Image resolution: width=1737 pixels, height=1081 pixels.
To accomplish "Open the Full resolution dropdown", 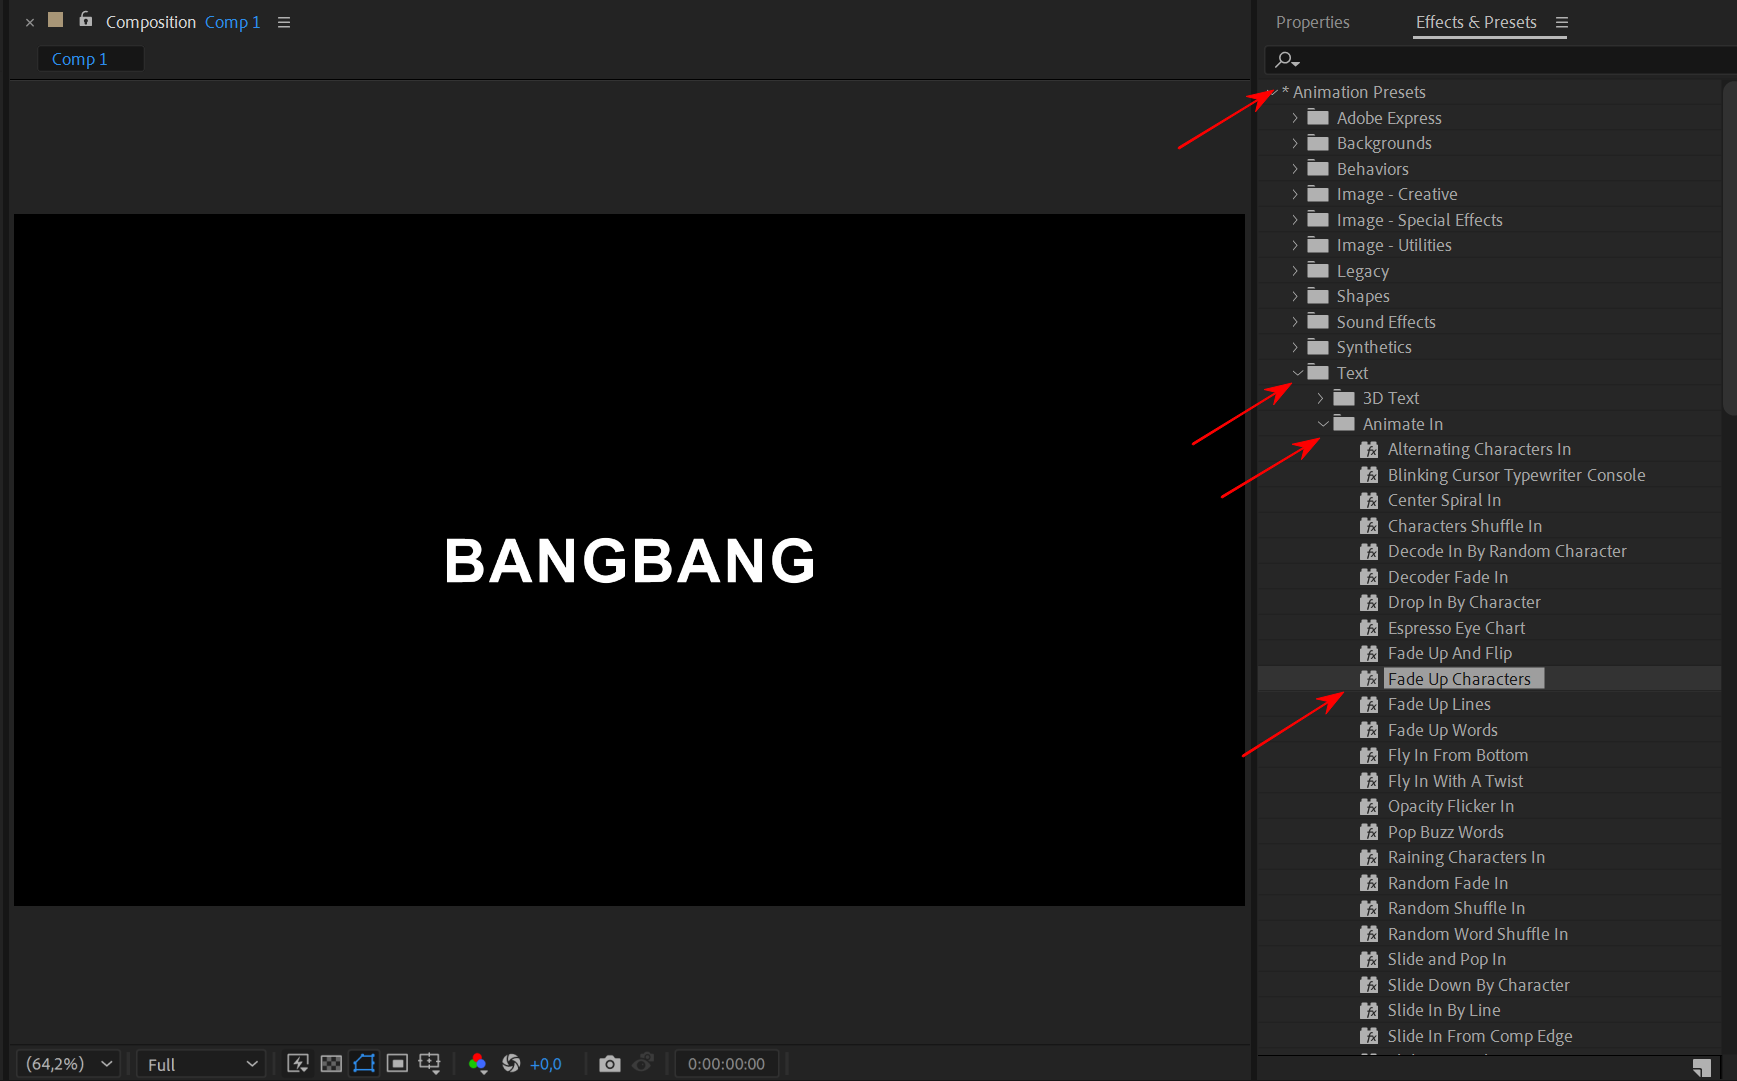I will (x=201, y=1064).
